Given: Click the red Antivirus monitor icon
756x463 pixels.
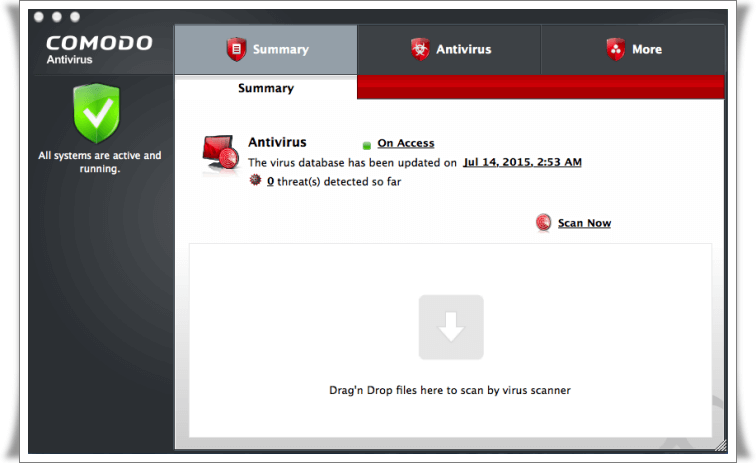Looking at the screenshot, I should [x=221, y=153].
